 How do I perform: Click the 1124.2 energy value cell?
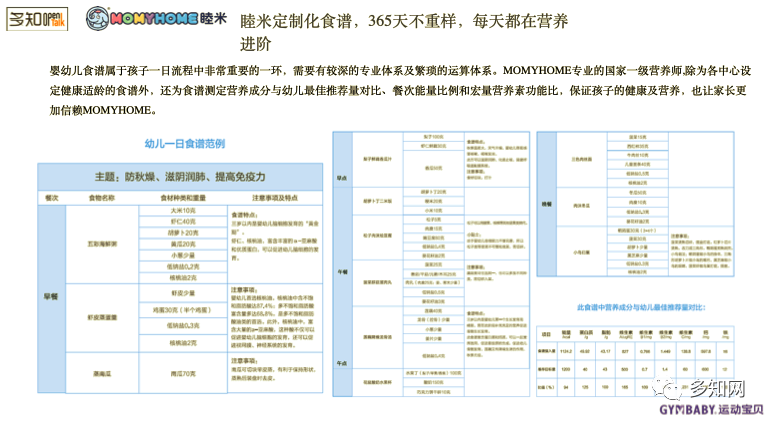566,352
